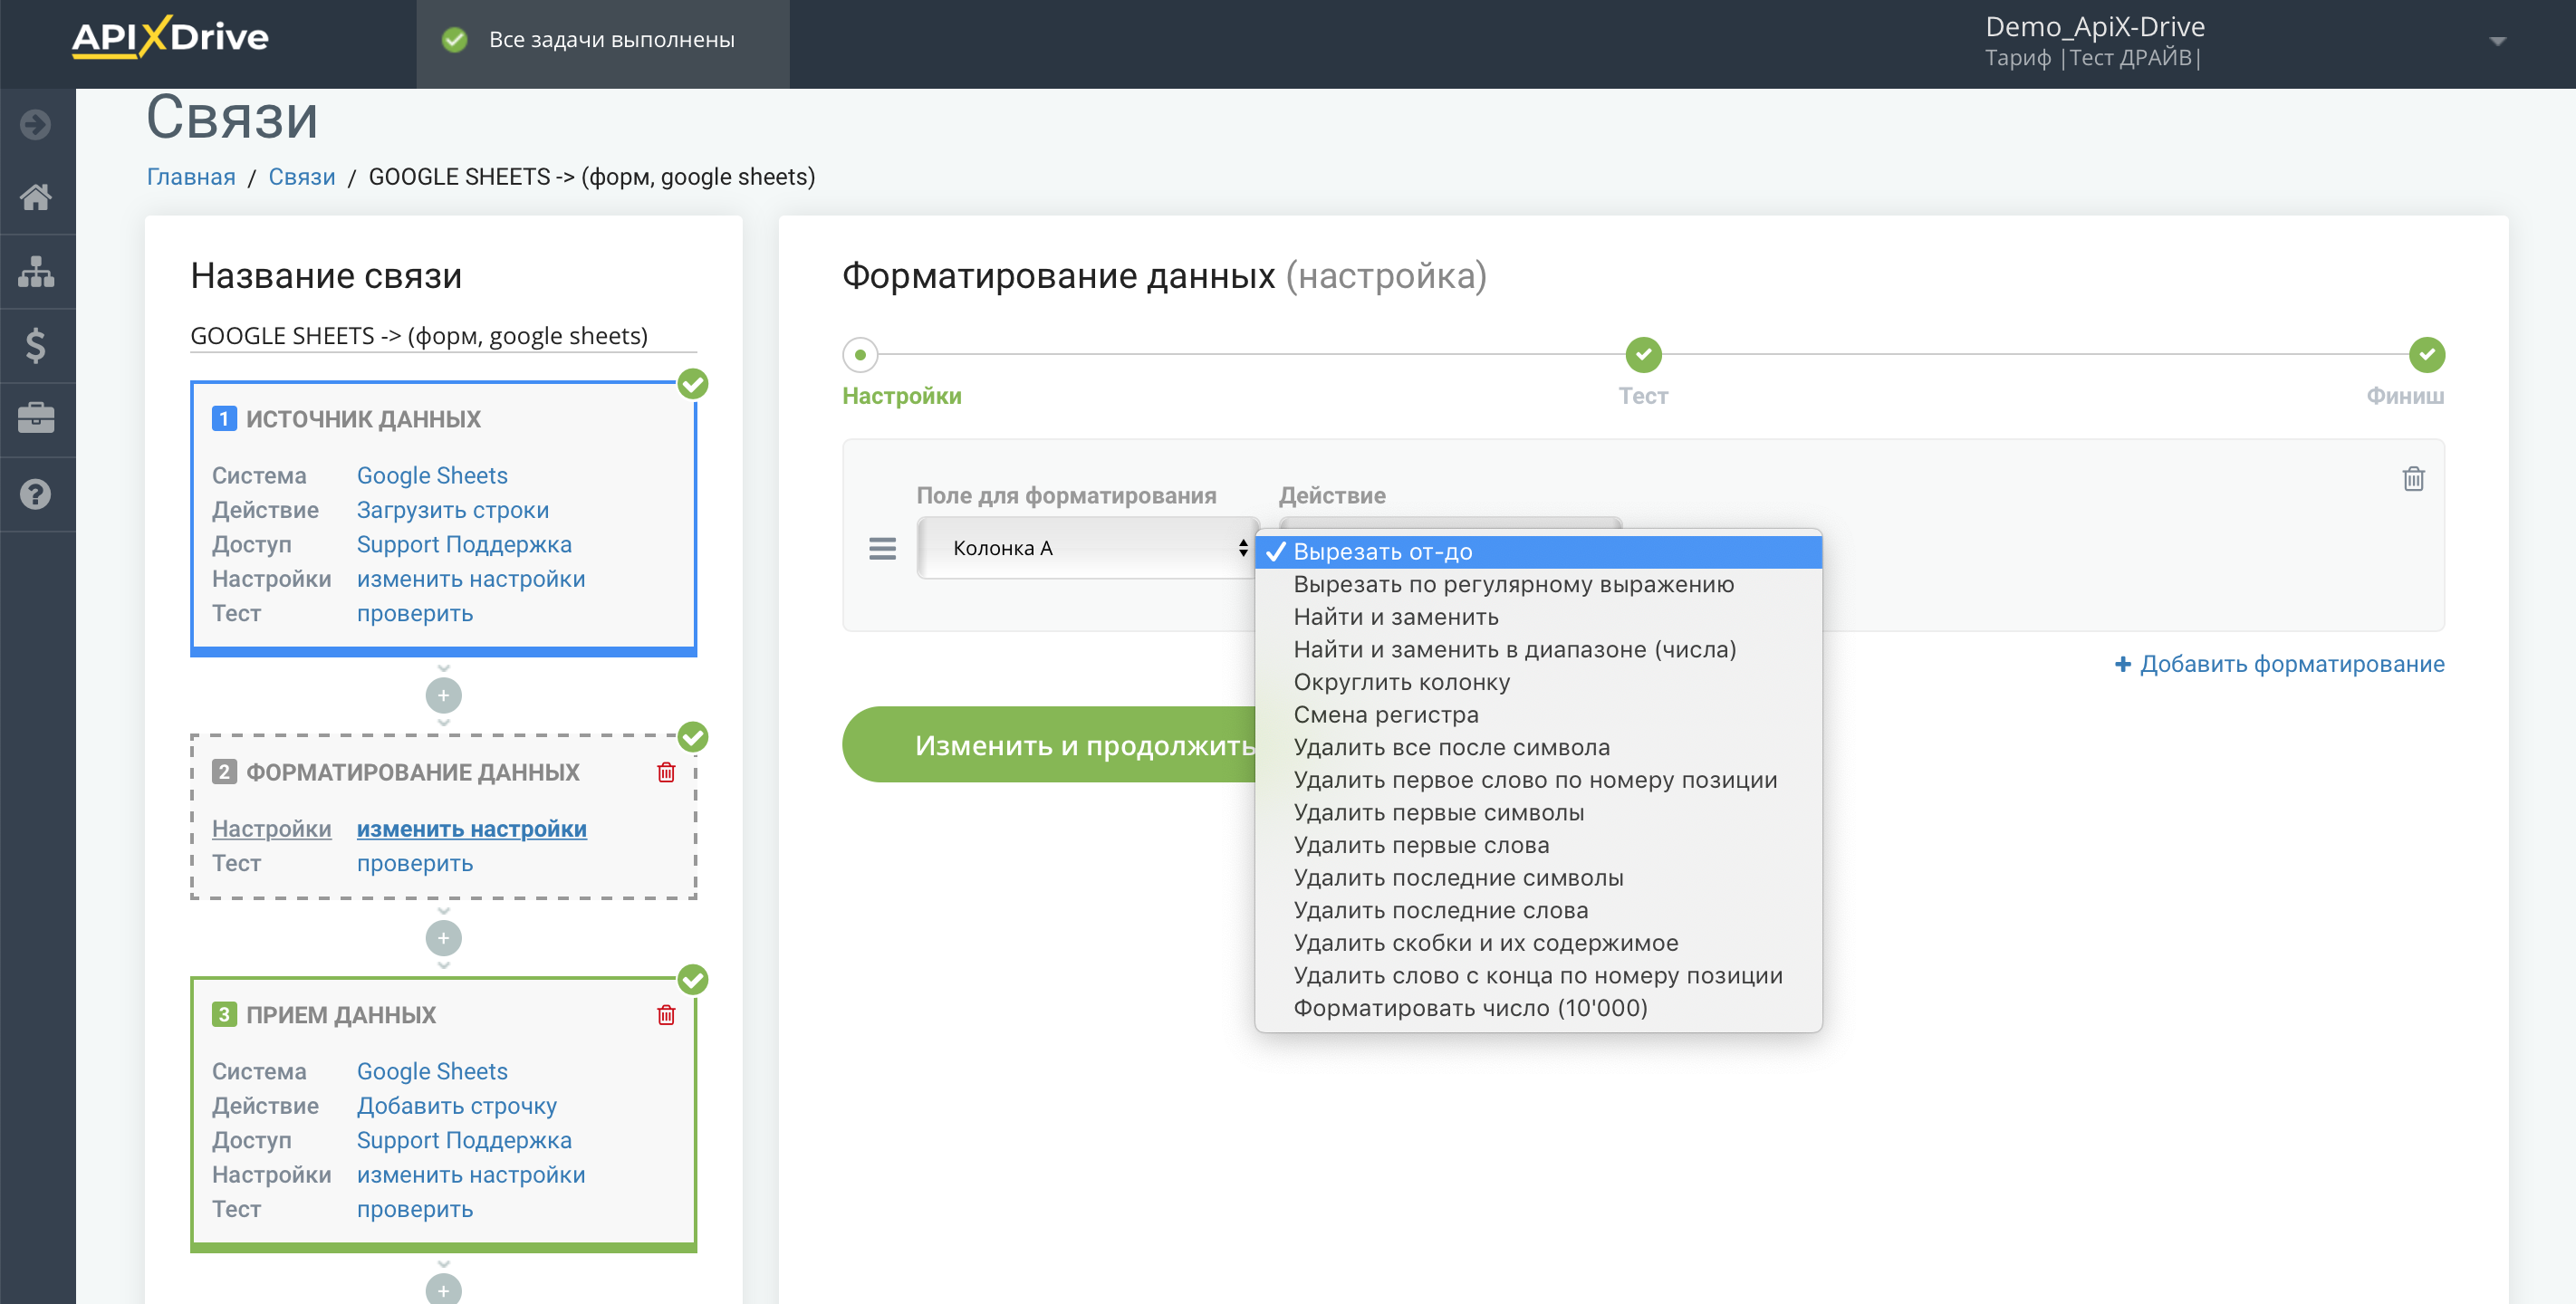The image size is (2576, 1304).
Task: Open Главная breadcrumb link
Action: point(191,177)
